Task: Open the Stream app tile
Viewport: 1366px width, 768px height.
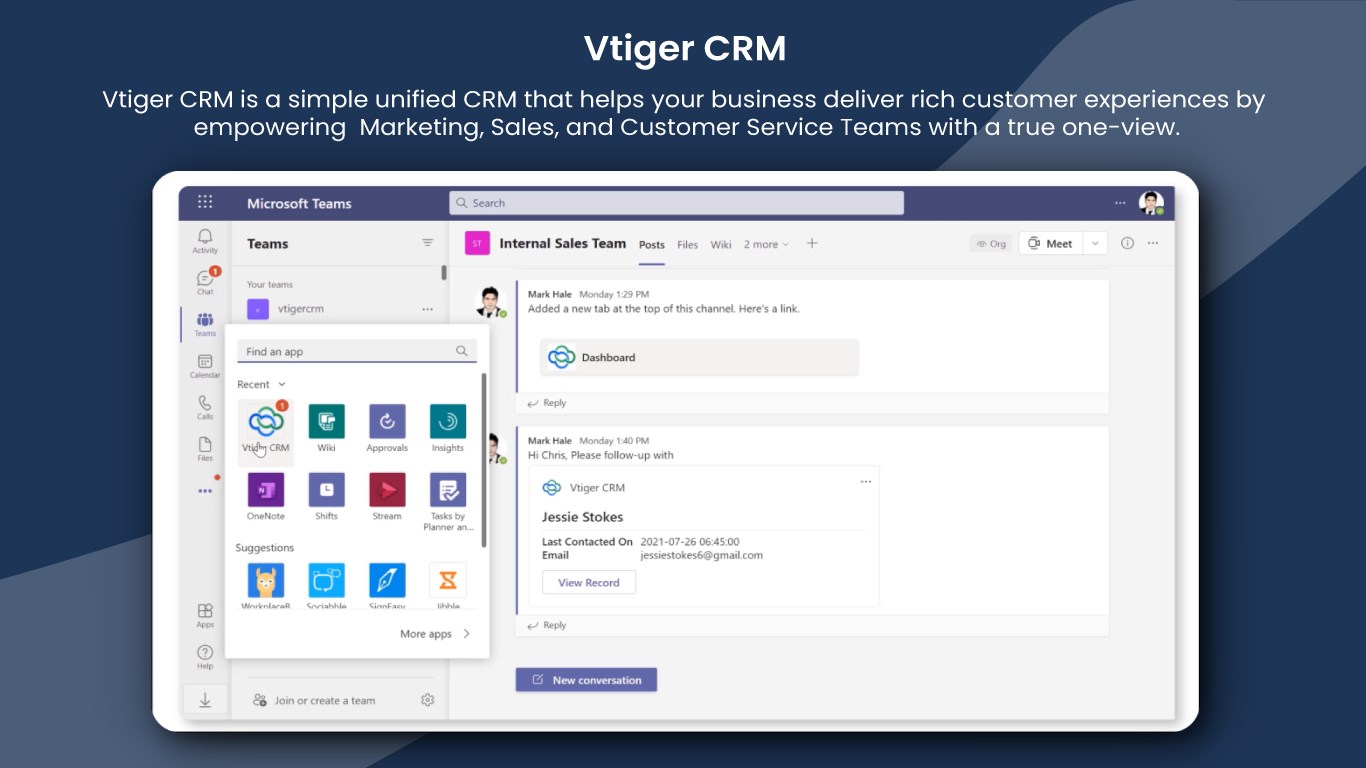Action: tap(387, 497)
